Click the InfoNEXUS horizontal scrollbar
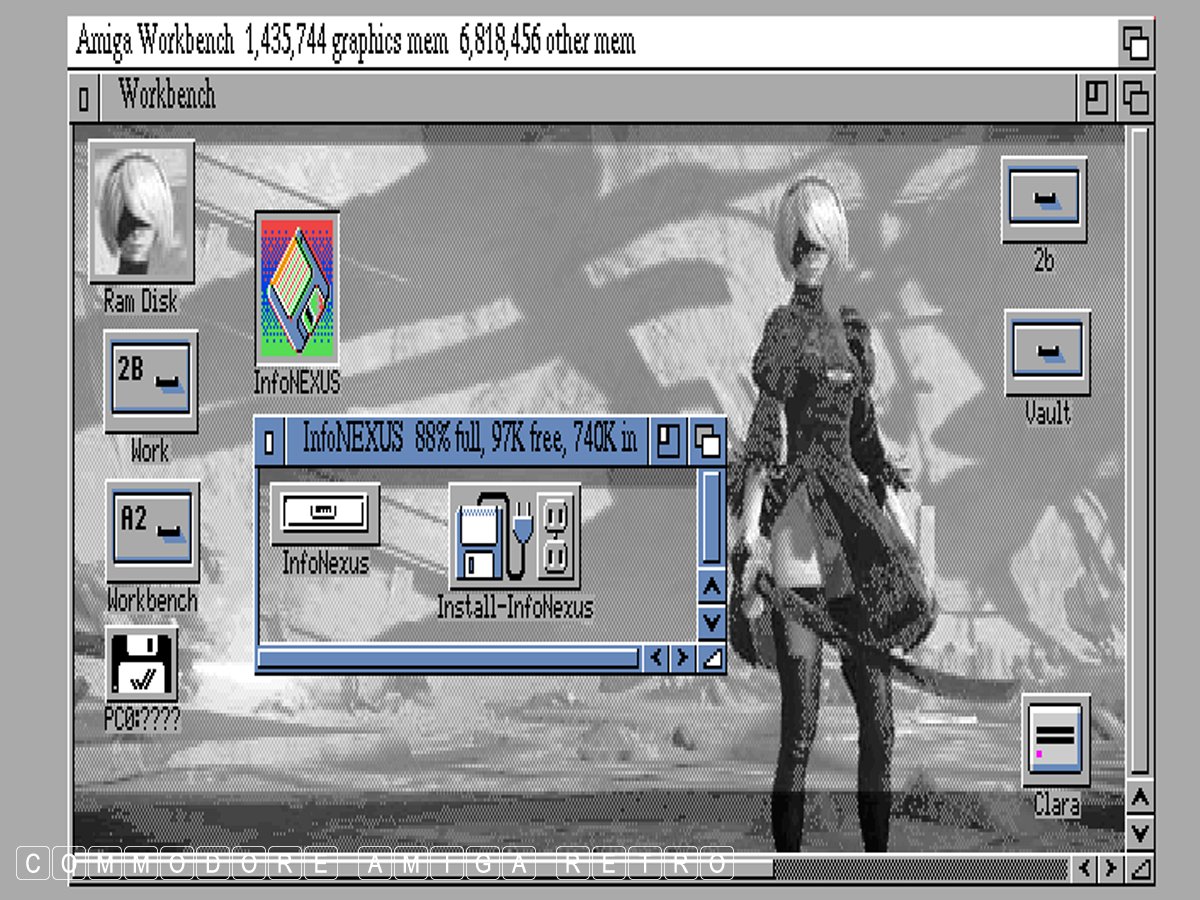The width and height of the screenshot is (1200, 900). pyautogui.click(x=448, y=657)
